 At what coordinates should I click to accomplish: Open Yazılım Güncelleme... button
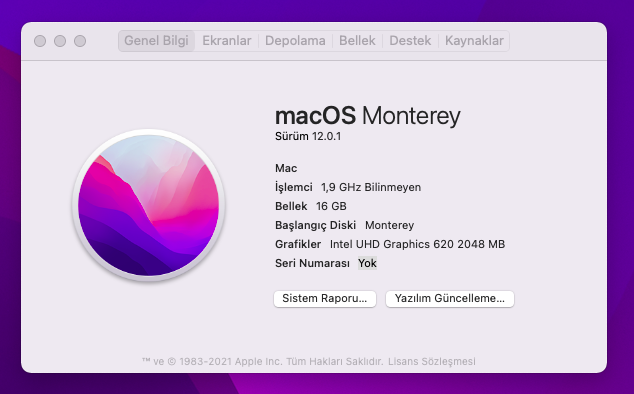[x=450, y=299]
